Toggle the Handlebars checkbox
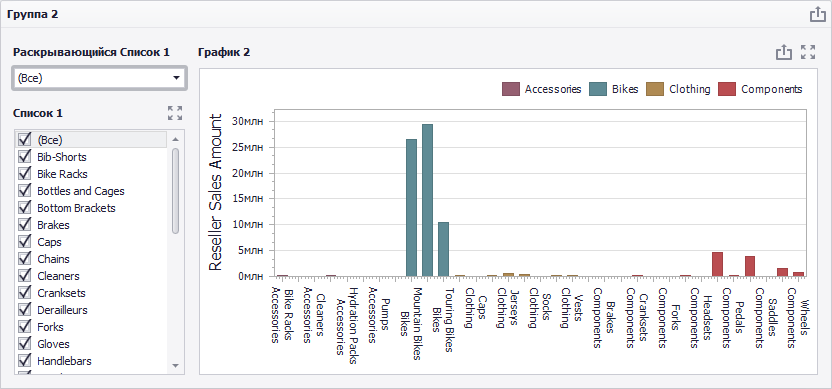This screenshot has height=389, width=832. point(24,360)
